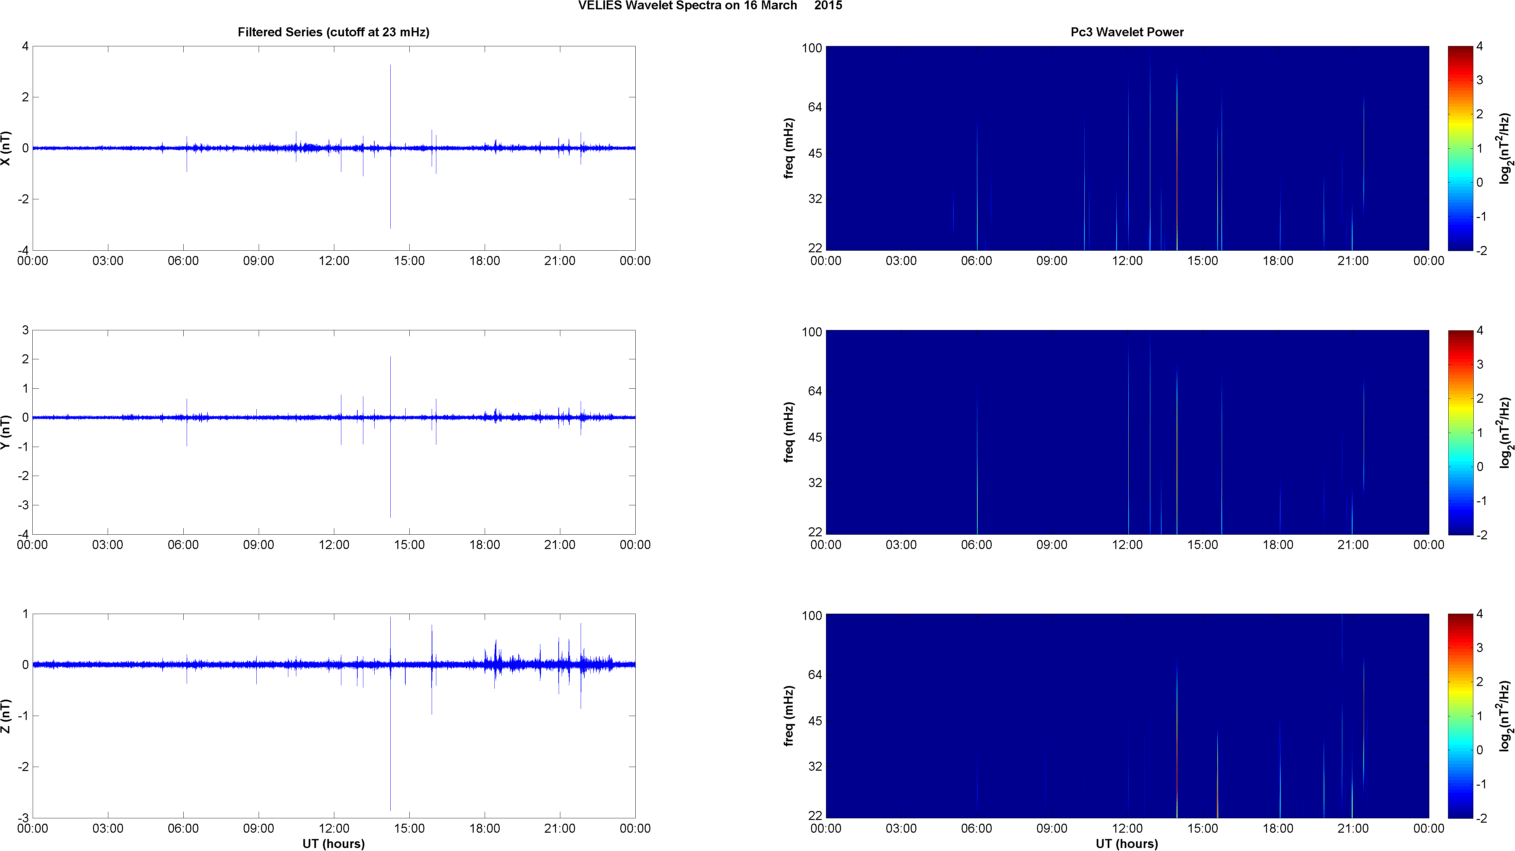Click the '100' frequency tick of the top spectrogram
Image resolution: width=1515 pixels, height=851 pixels.
pyautogui.click(x=811, y=48)
